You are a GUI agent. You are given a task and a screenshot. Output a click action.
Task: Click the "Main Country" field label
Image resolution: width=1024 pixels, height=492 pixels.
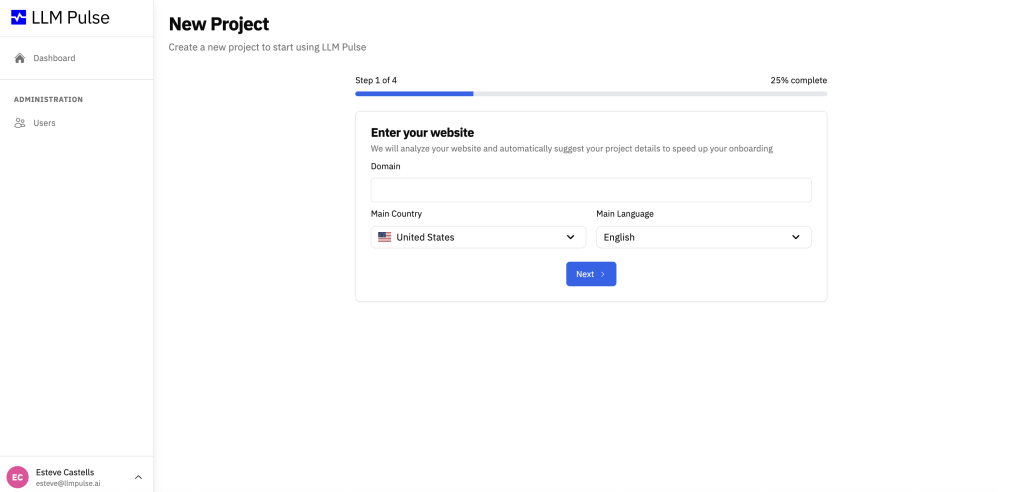(396, 214)
